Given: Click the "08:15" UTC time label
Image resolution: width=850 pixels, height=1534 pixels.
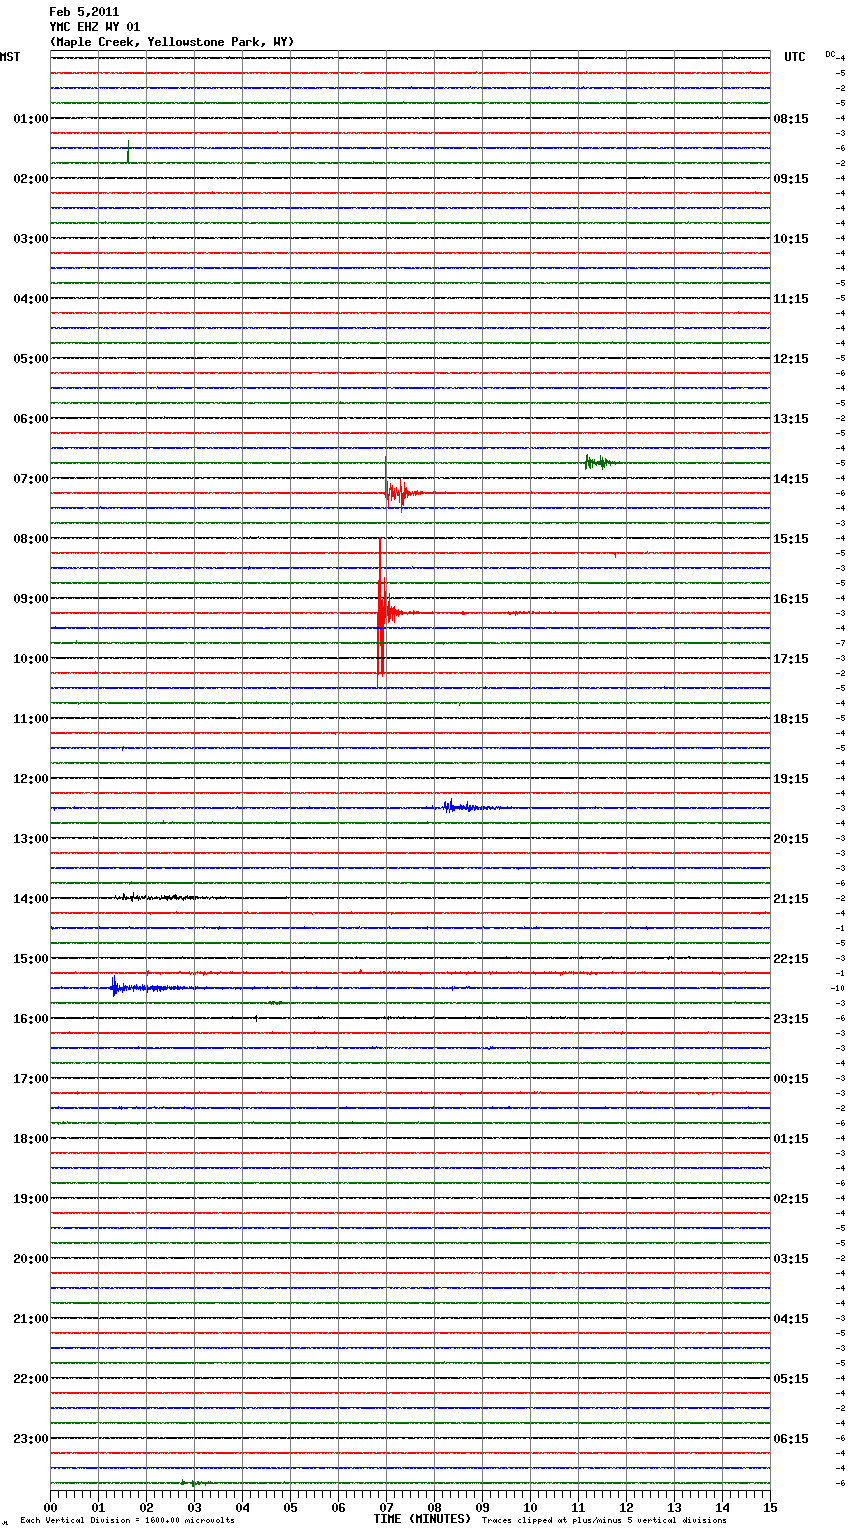Looking at the screenshot, I should click(791, 119).
